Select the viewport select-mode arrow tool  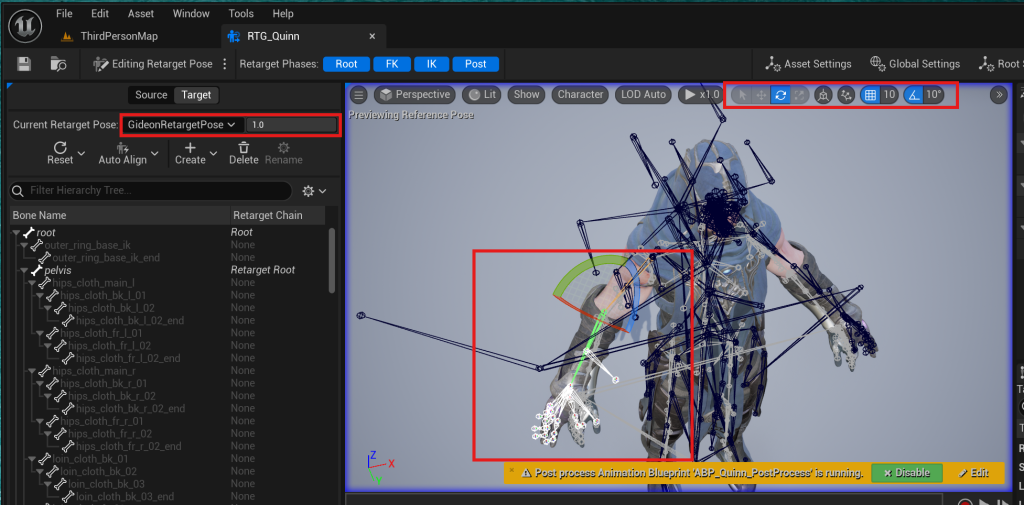[741, 95]
